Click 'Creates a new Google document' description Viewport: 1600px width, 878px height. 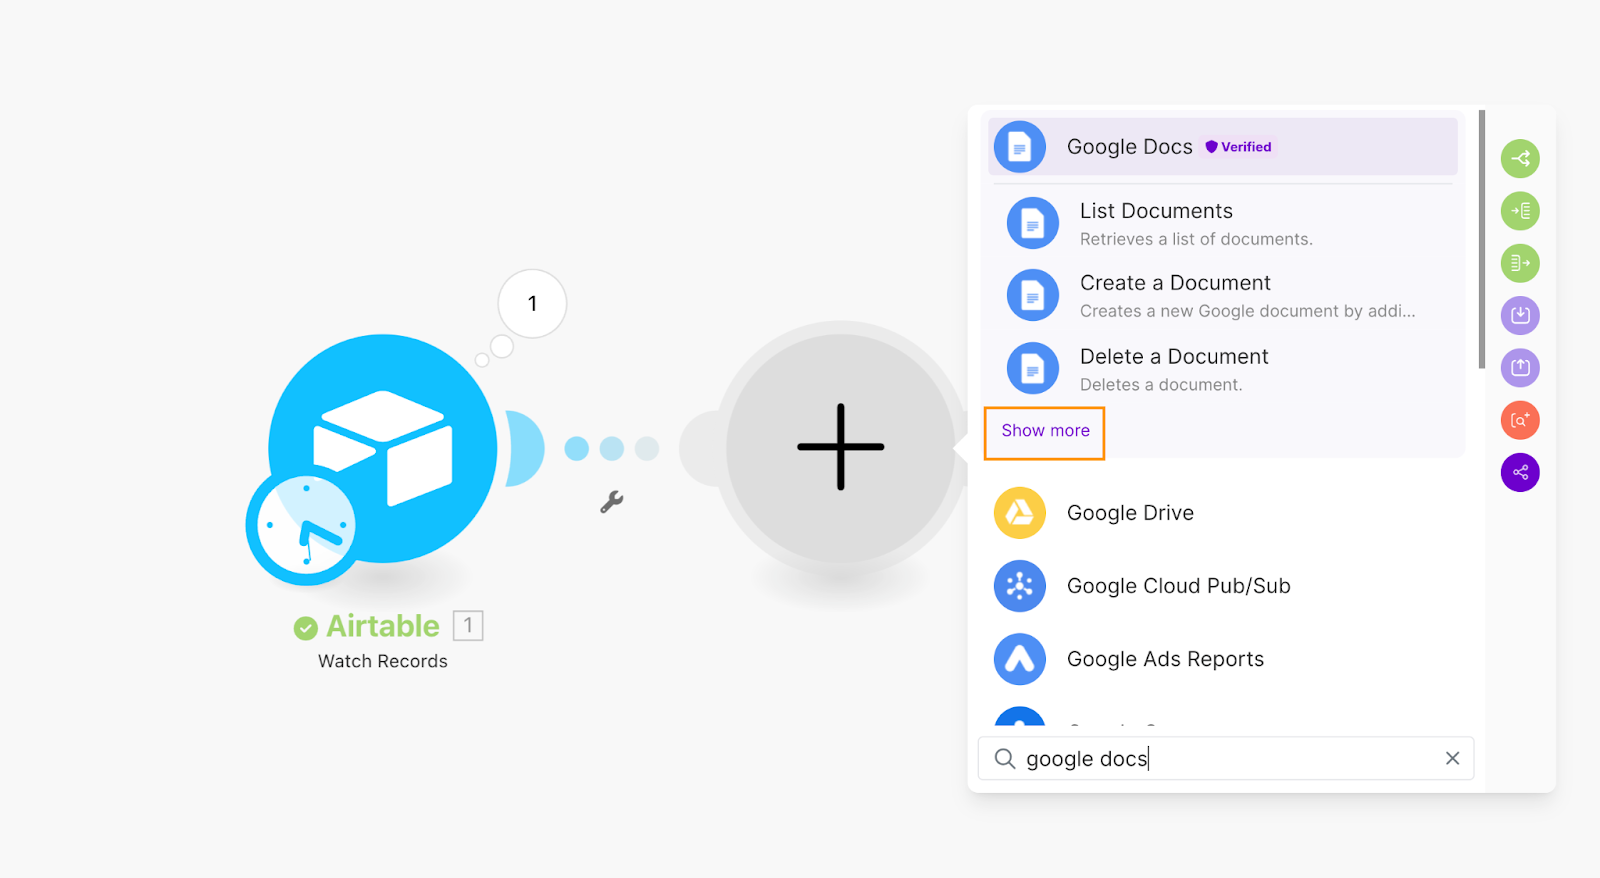pos(1247,311)
